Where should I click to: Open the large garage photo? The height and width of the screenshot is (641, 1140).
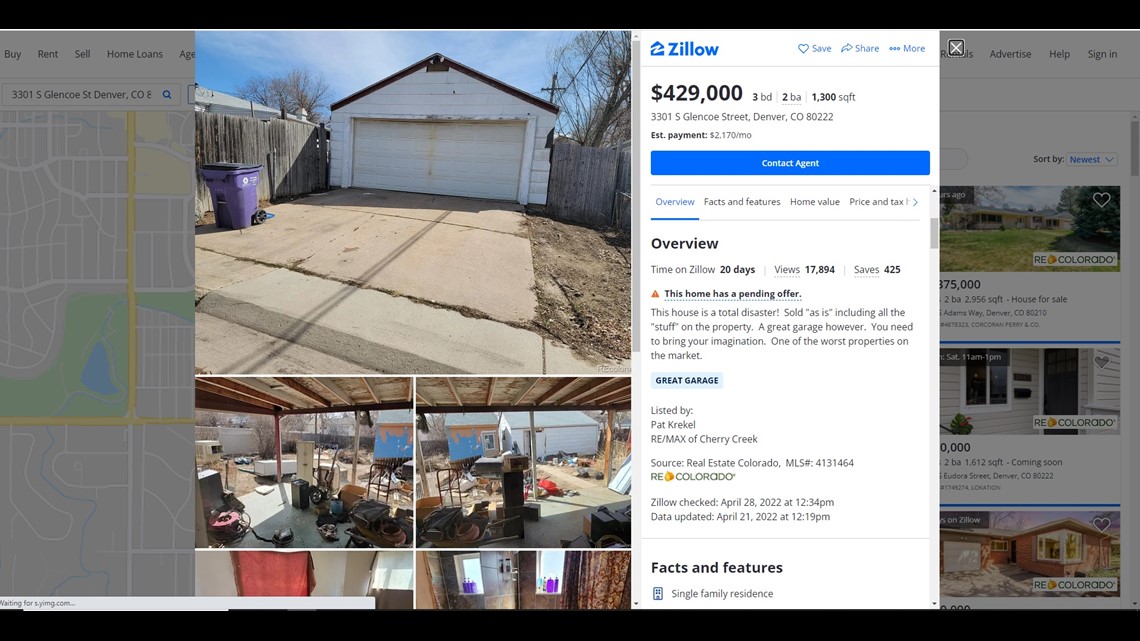point(413,202)
